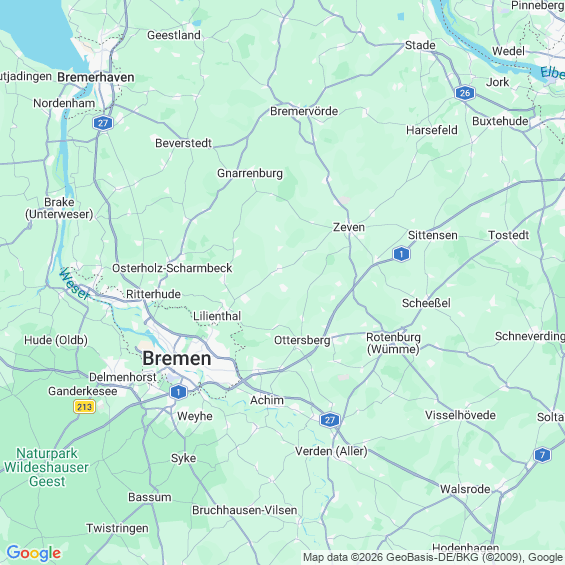This screenshot has width=565, height=565.
Task: Click the Elbe river label
Action: point(552,73)
